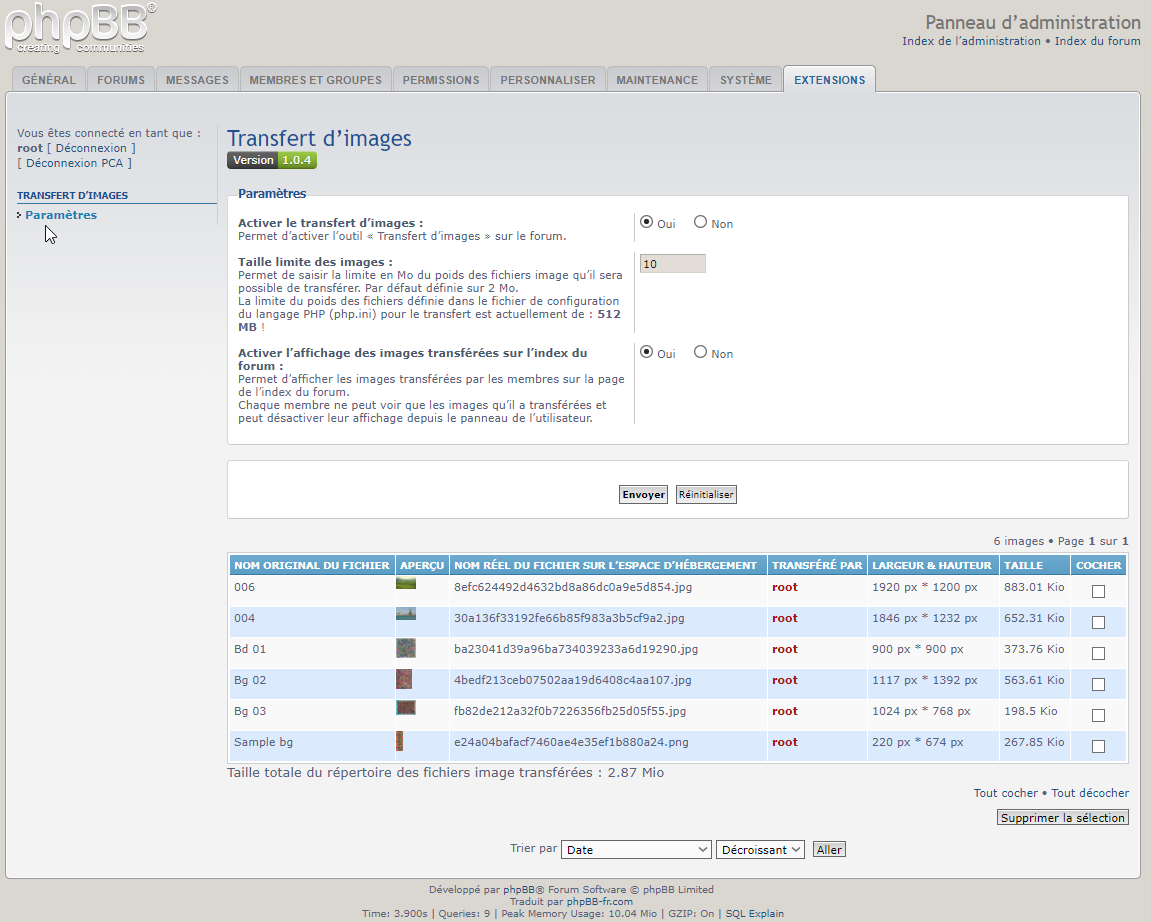Open thumbnail preview of Bg 03
Image resolution: width=1151 pixels, height=922 pixels.
pyautogui.click(x=406, y=708)
